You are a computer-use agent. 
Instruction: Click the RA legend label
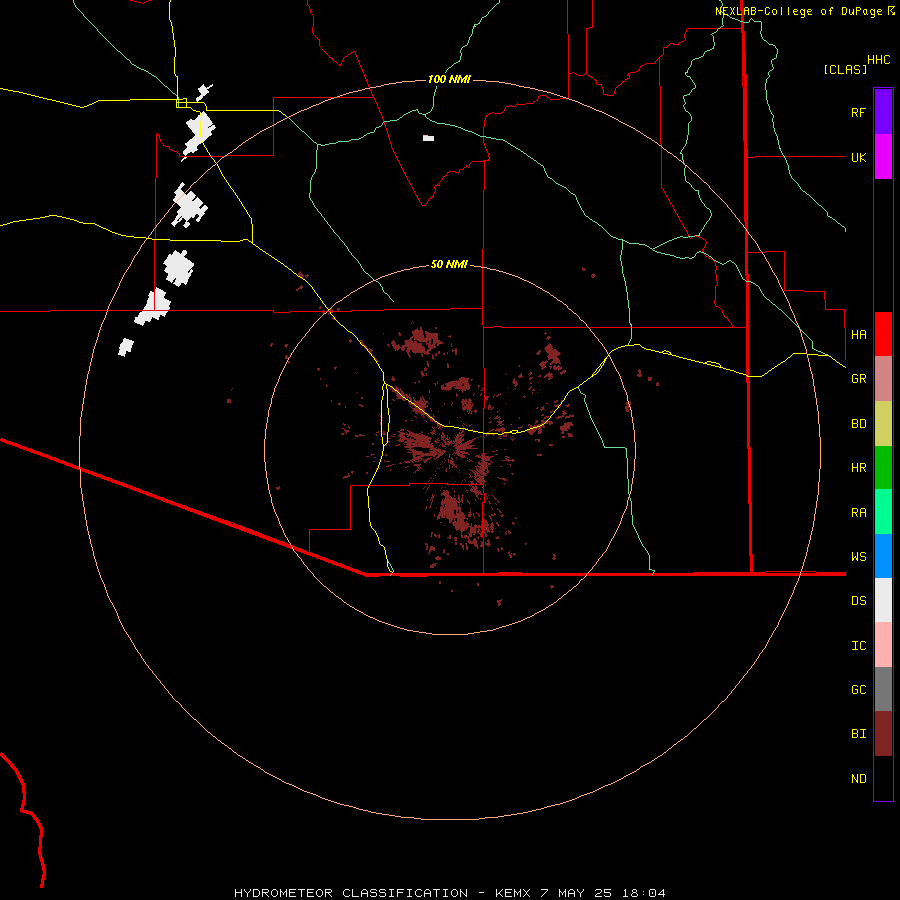coord(858,513)
